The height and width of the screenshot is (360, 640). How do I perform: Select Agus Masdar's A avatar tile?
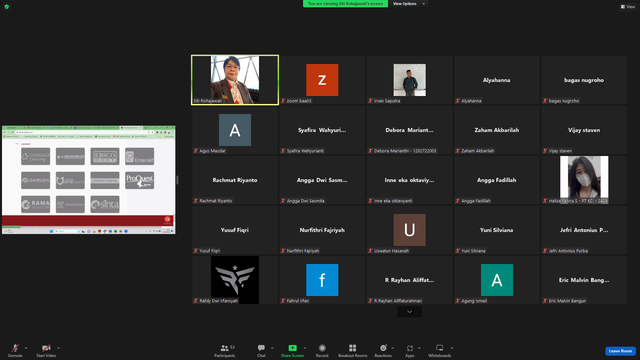pos(235,130)
